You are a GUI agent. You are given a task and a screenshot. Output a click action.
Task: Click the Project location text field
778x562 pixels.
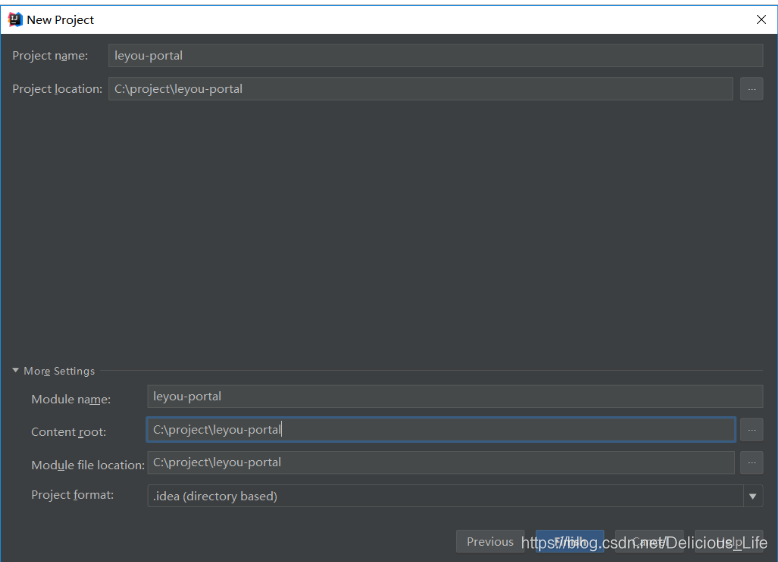click(x=420, y=89)
